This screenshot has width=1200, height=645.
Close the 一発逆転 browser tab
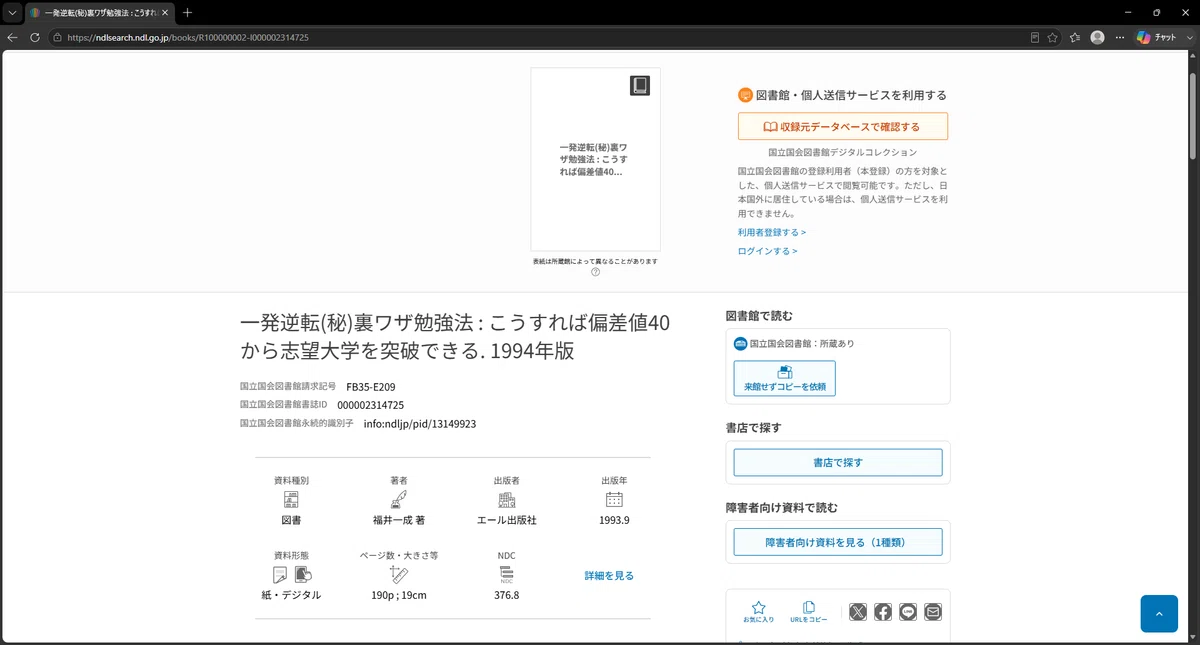pyautogui.click(x=166, y=12)
